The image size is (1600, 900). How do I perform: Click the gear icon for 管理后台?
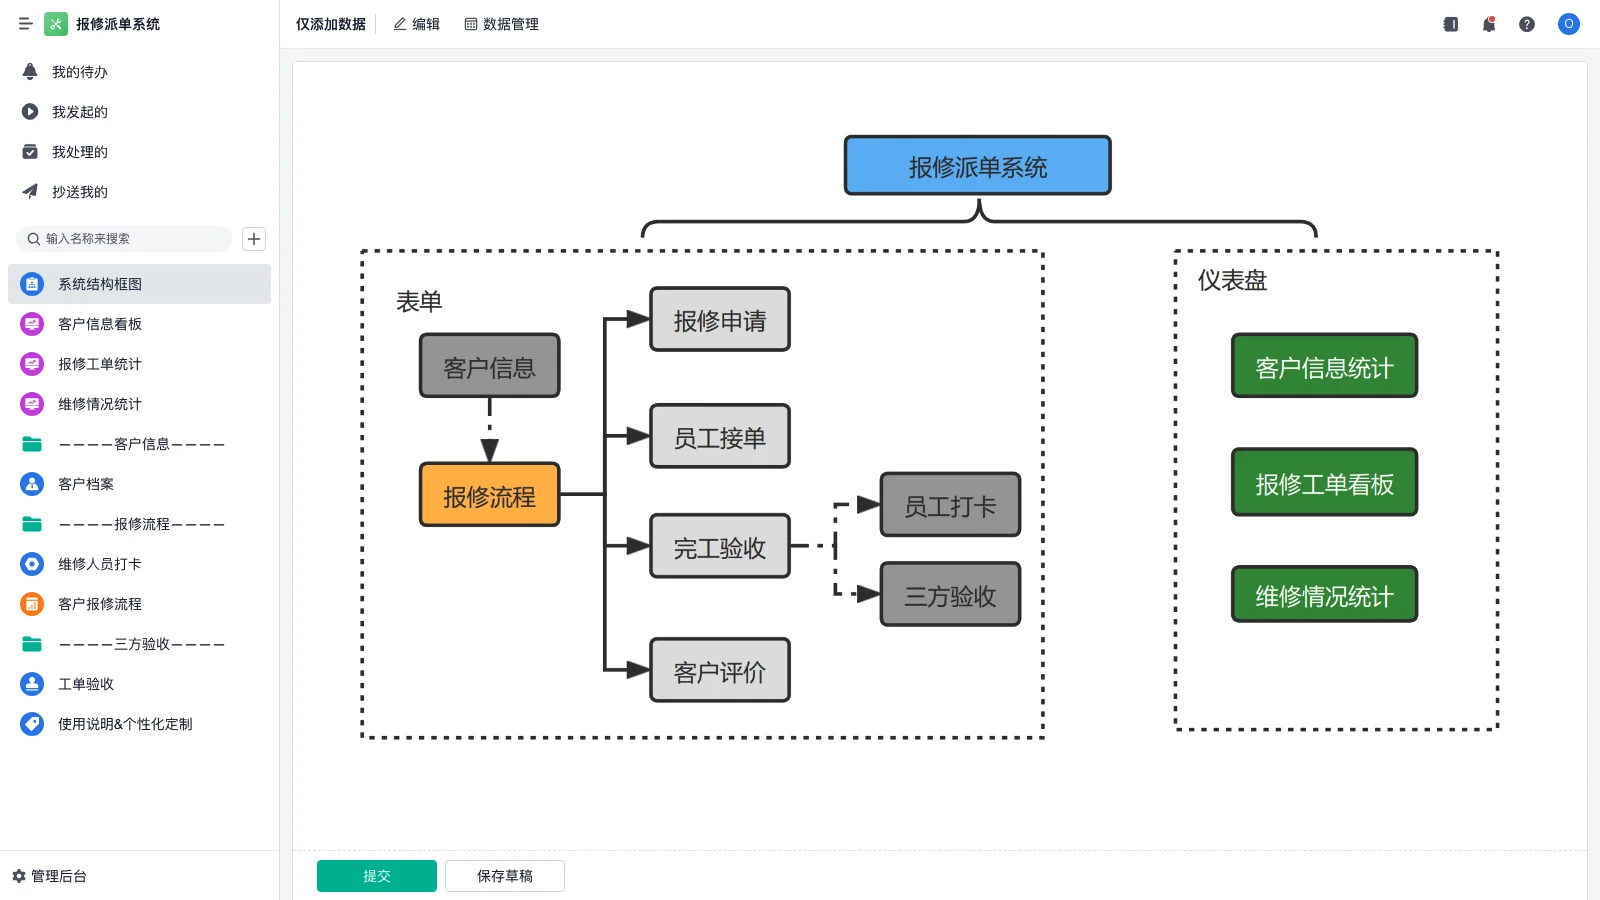click(x=19, y=876)
